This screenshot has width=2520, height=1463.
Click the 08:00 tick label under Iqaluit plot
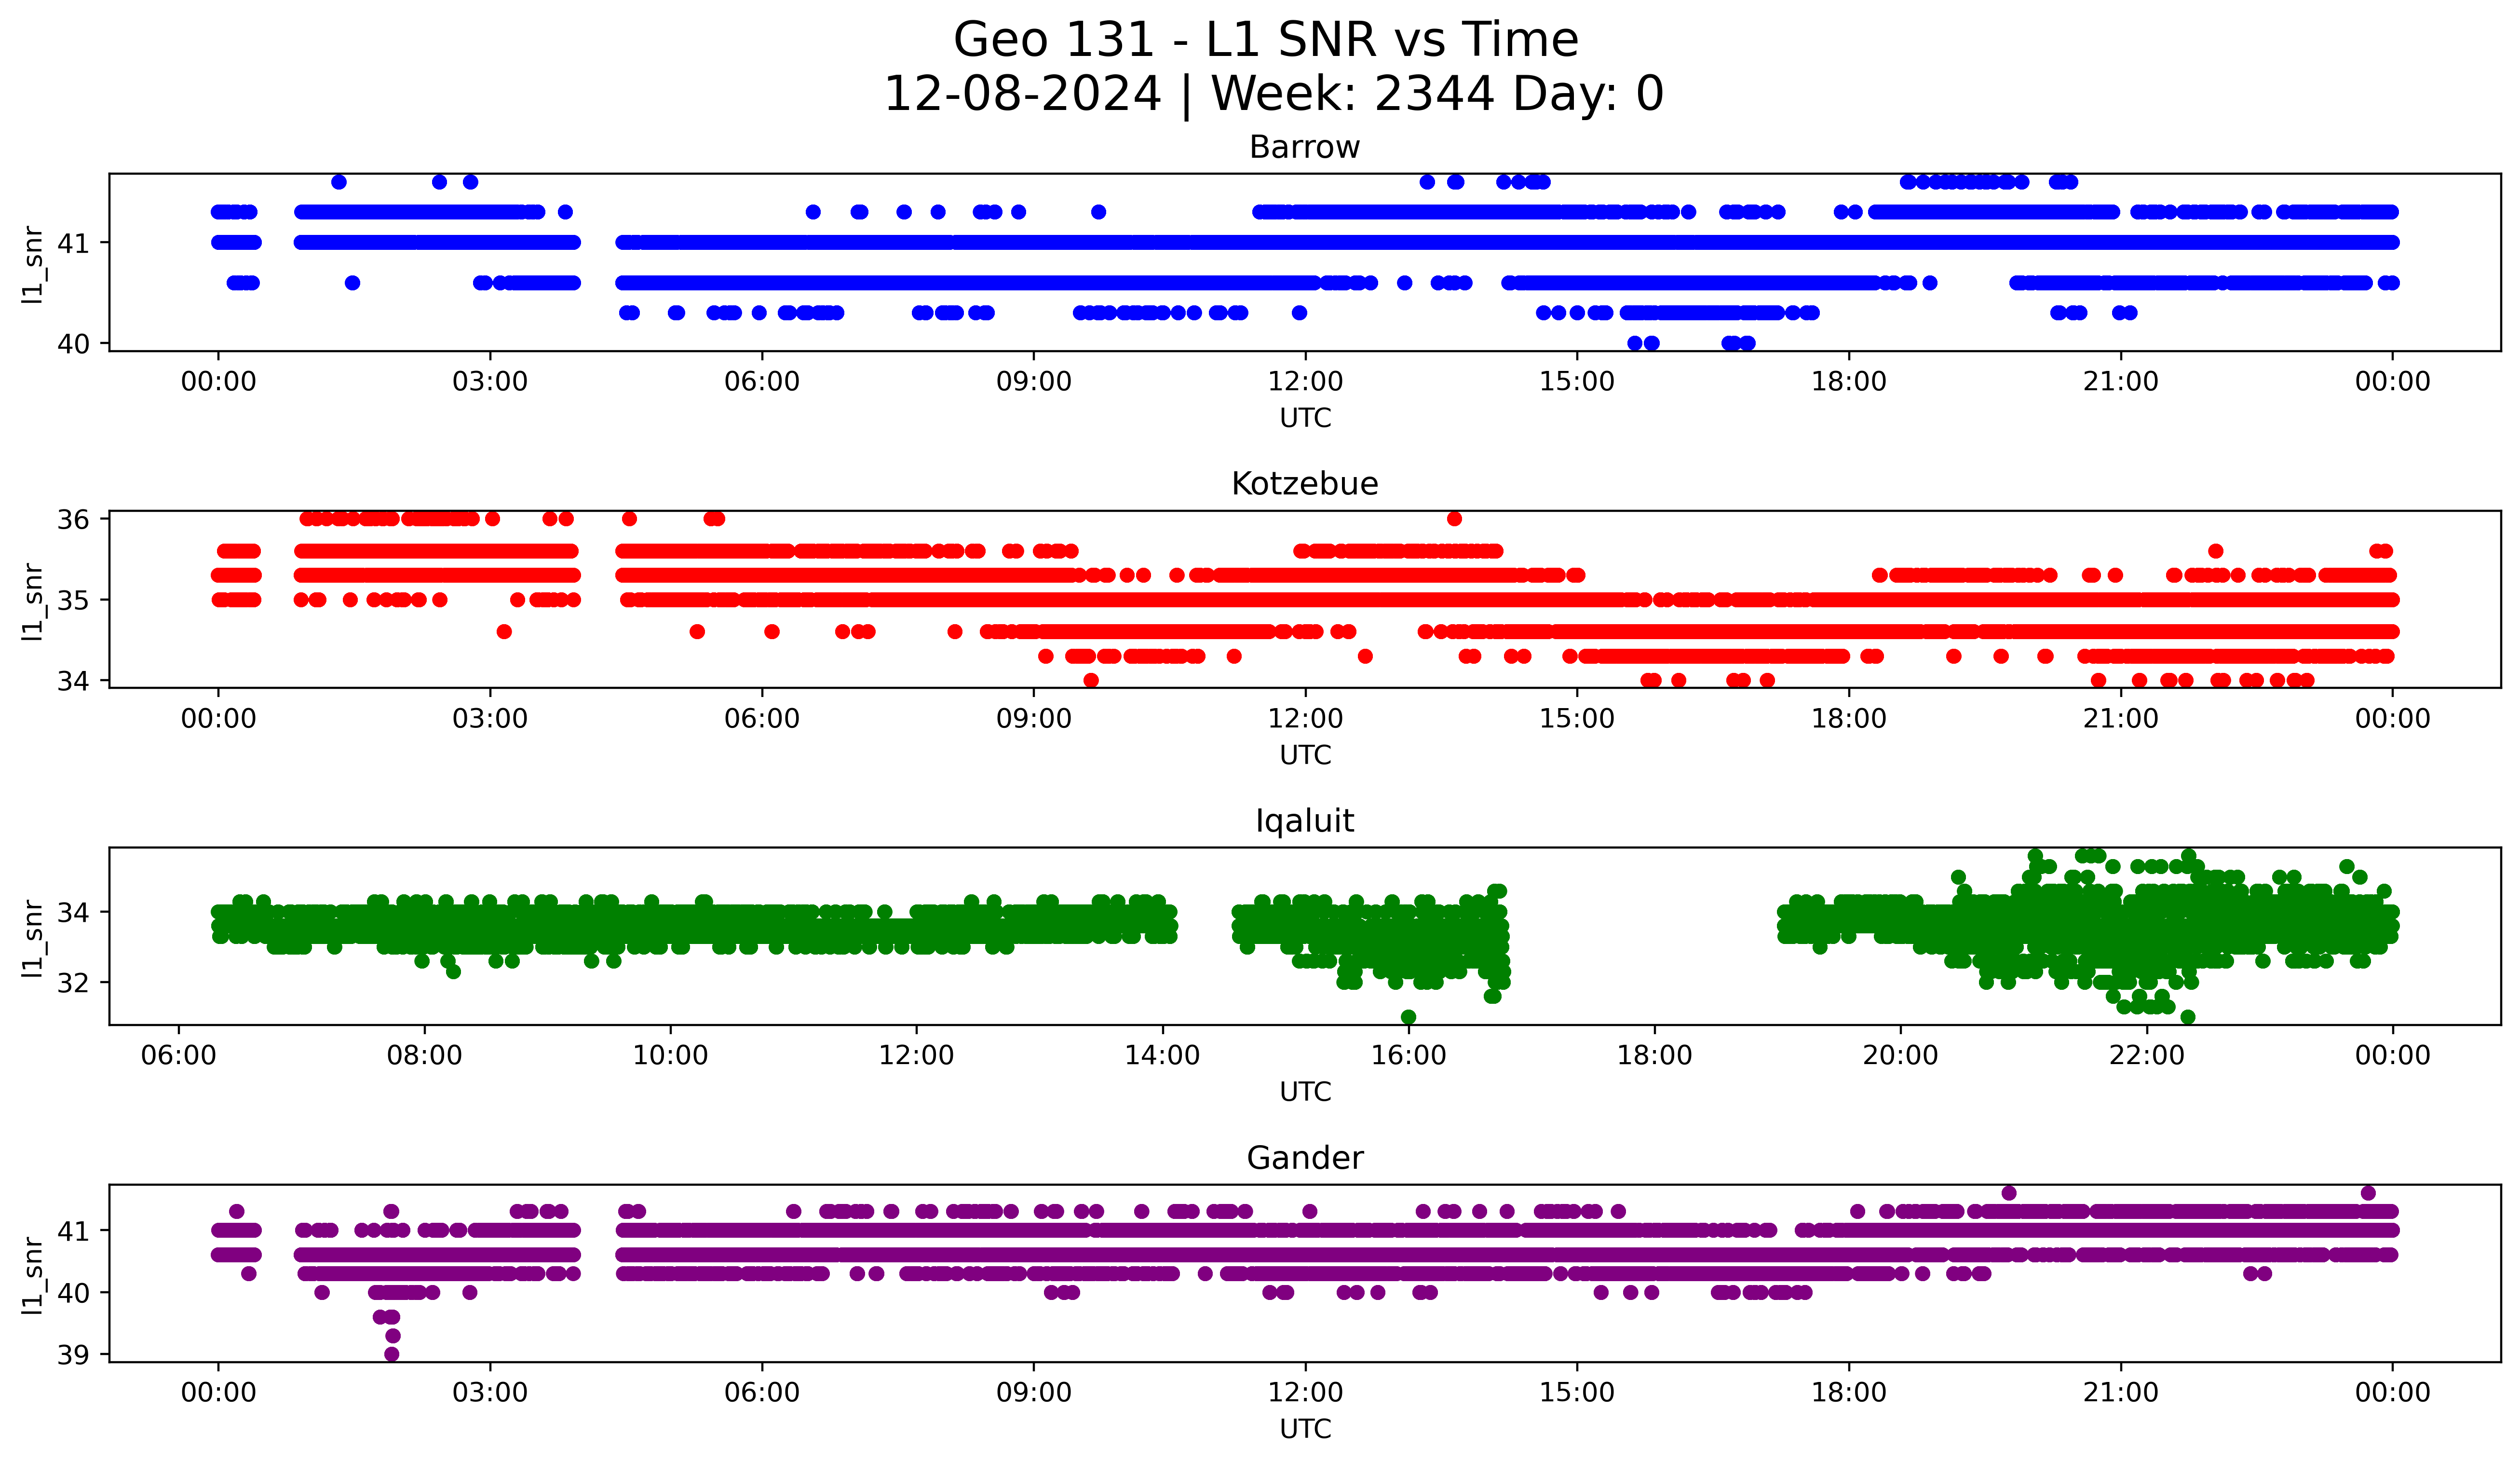(424, 1056)
